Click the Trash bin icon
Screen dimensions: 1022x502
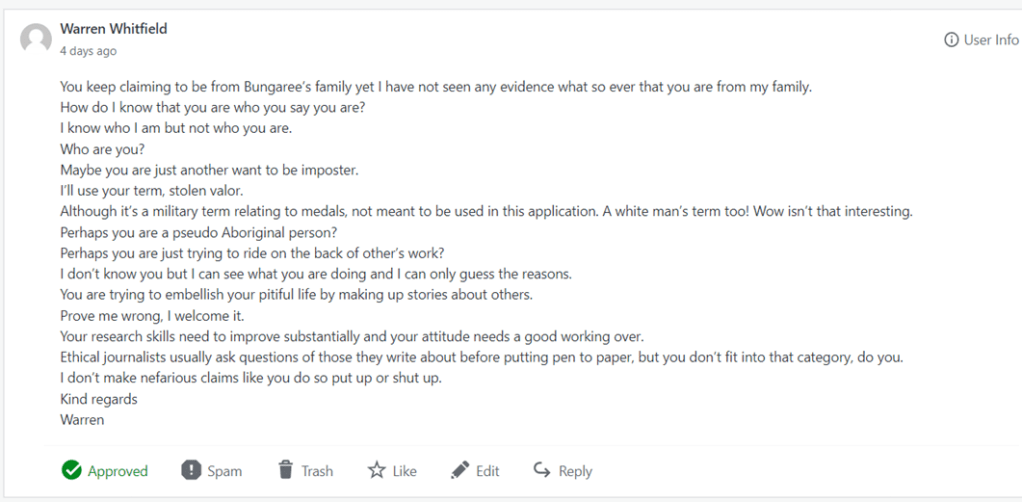tap(286, 470)
